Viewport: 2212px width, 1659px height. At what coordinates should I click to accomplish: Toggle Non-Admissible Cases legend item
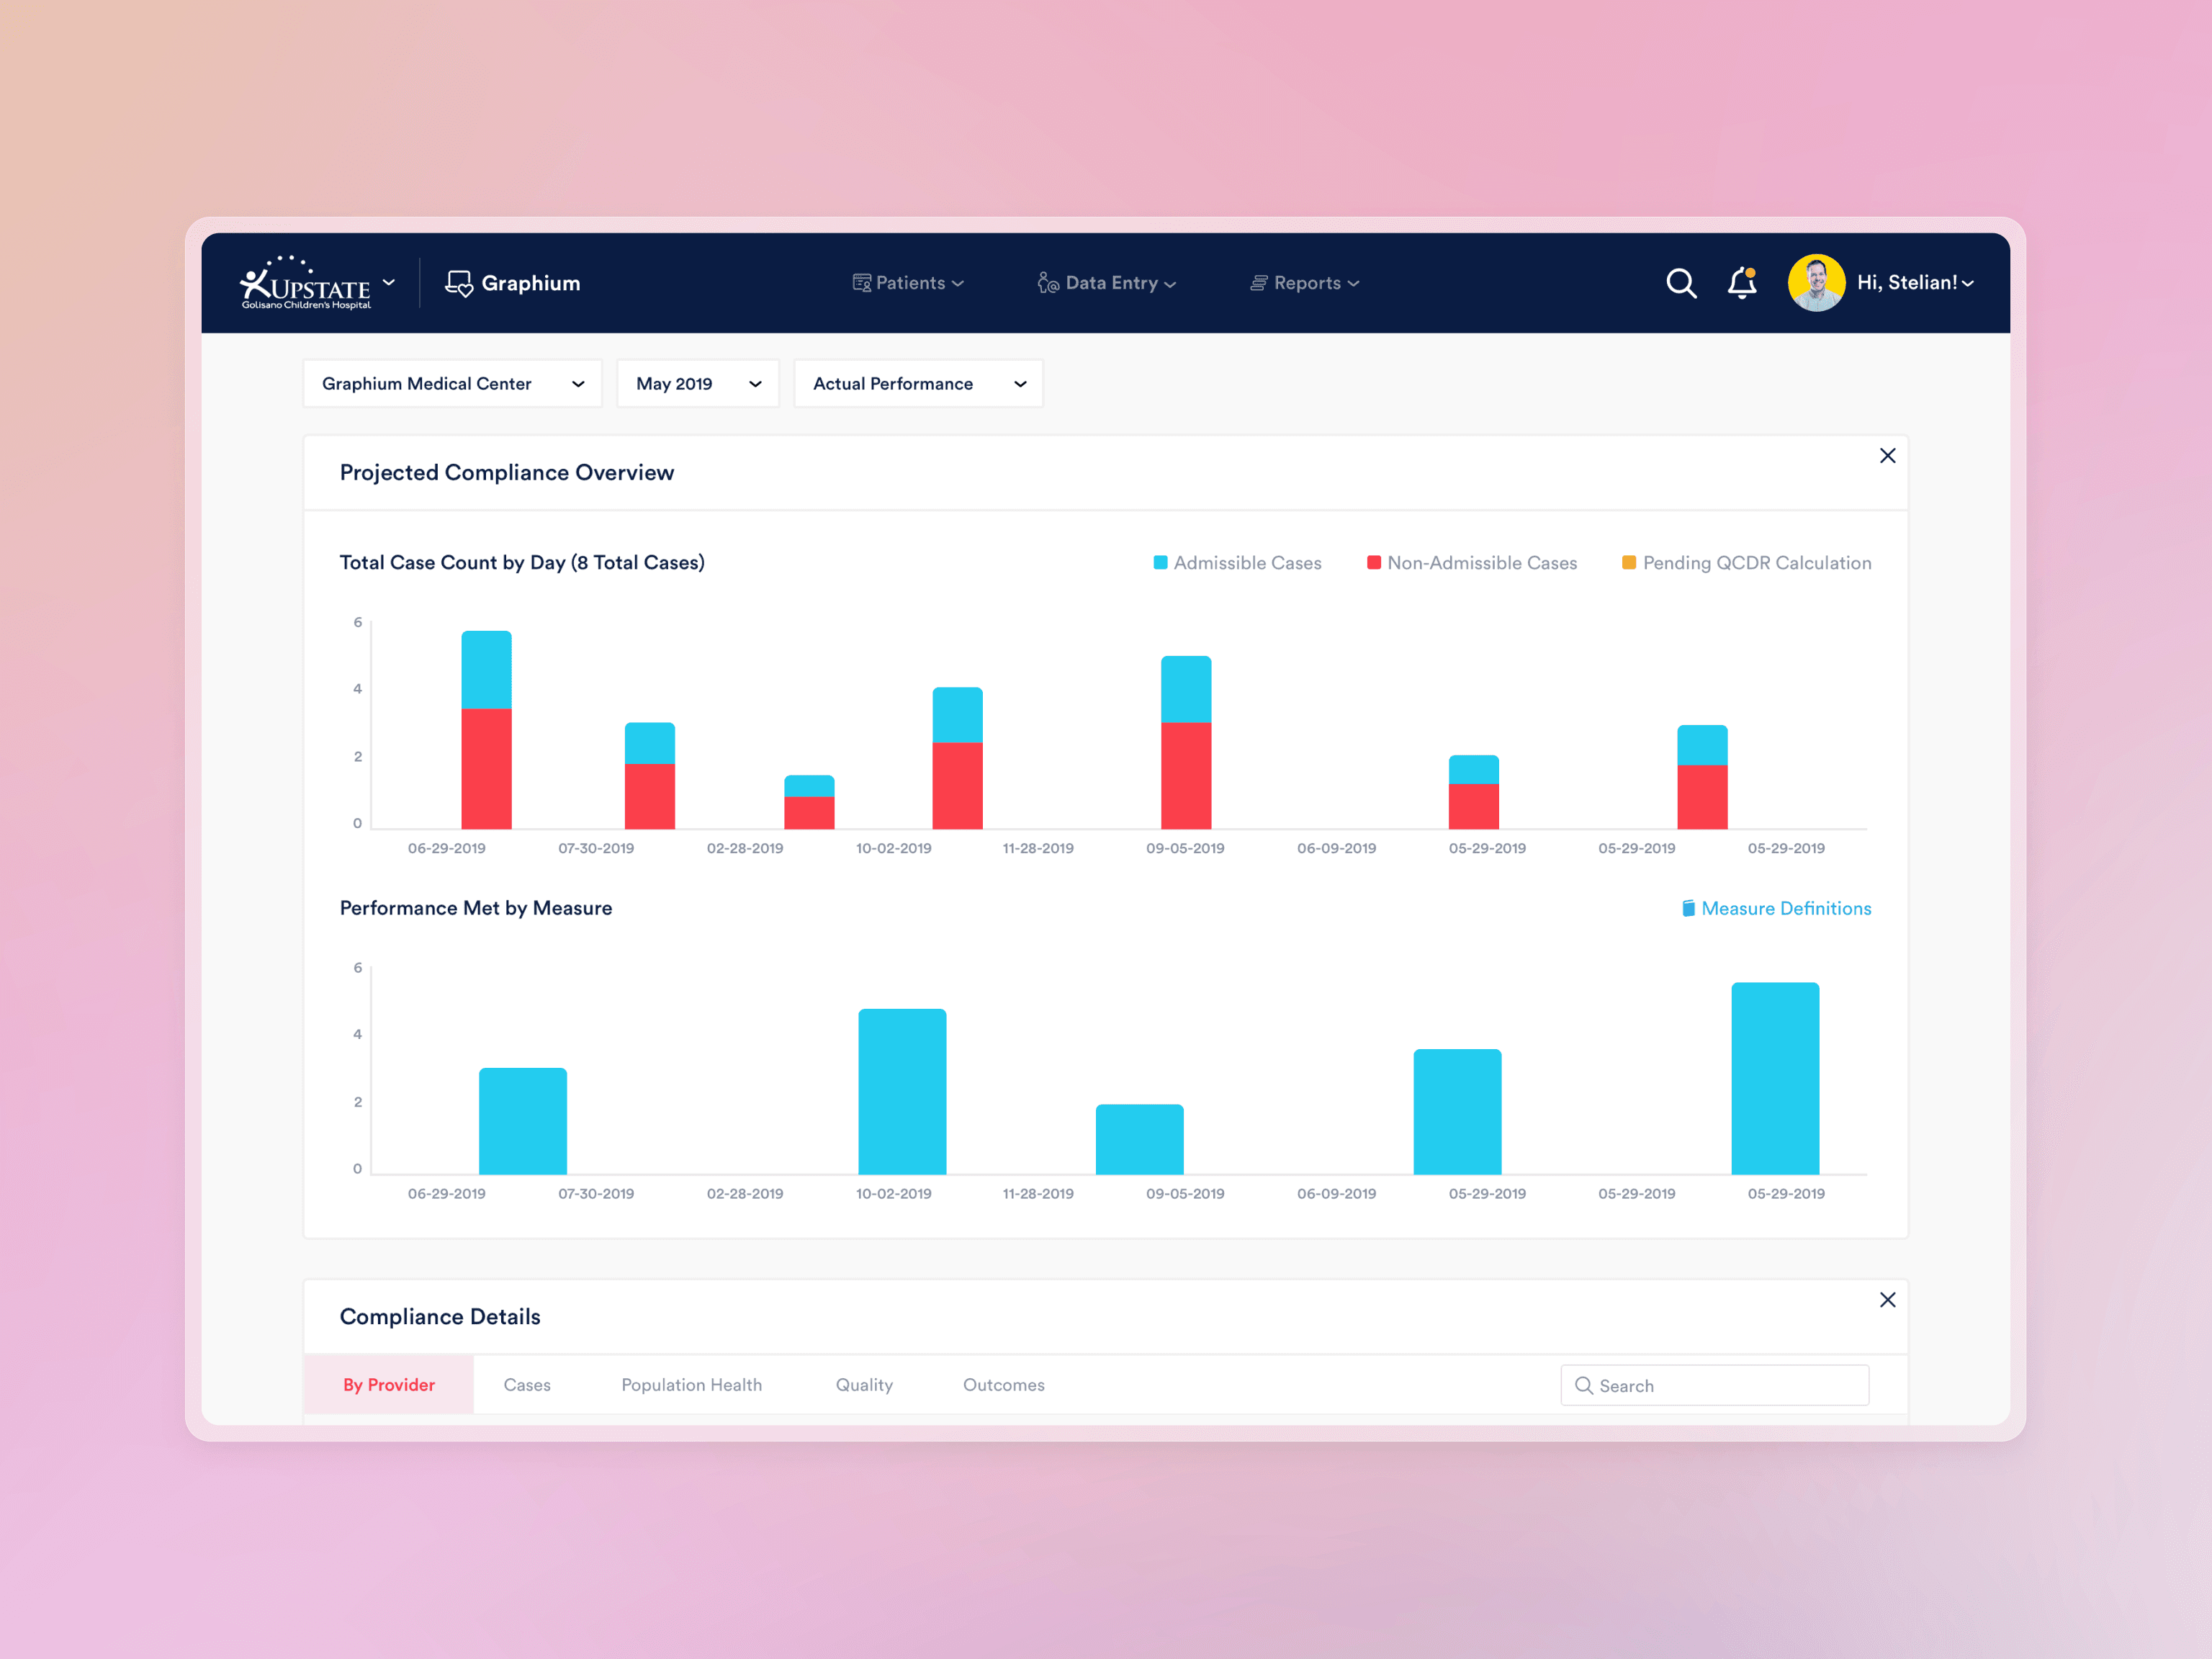pyautogui.click(x=1471, y=563)
